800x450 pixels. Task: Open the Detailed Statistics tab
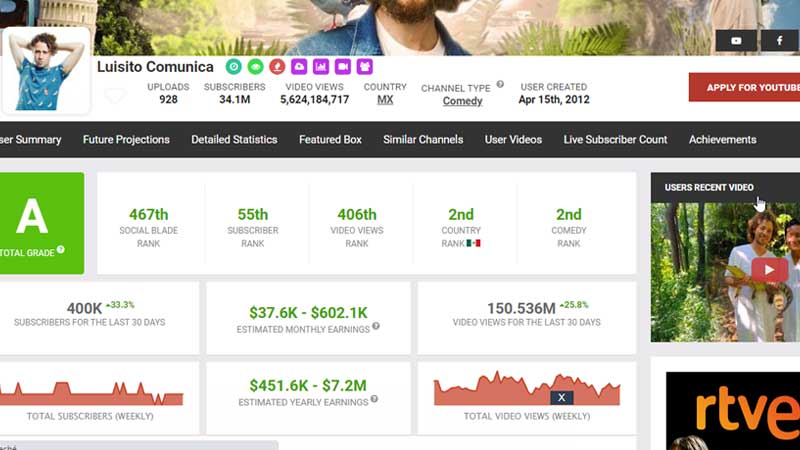coord(234,140)
